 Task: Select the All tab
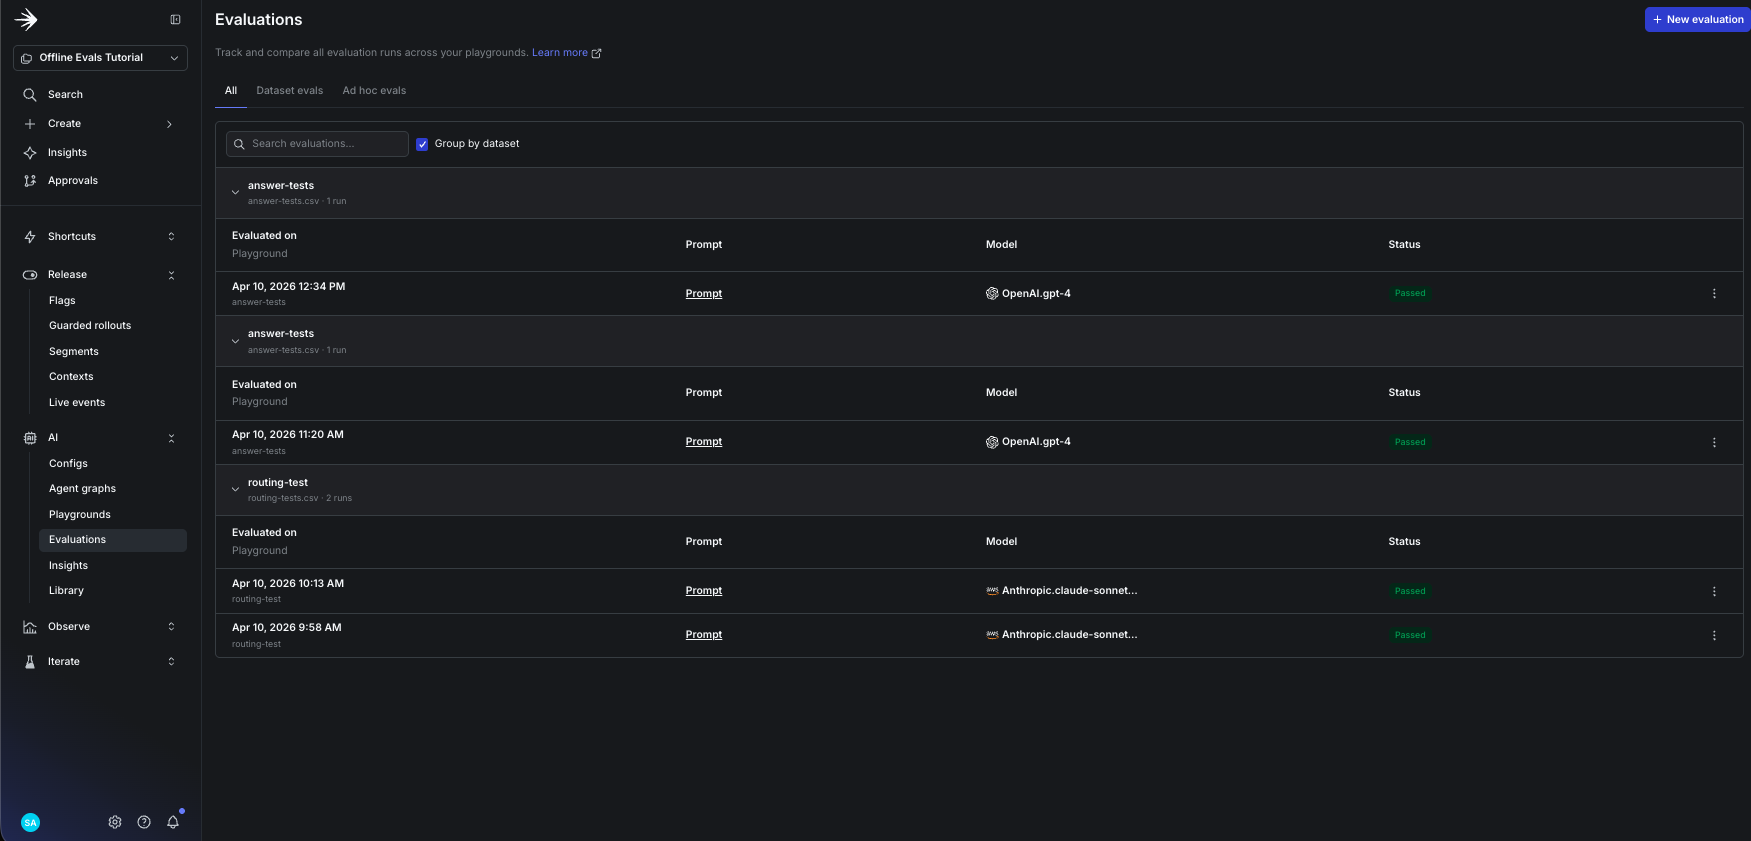(x=231, y=91)
